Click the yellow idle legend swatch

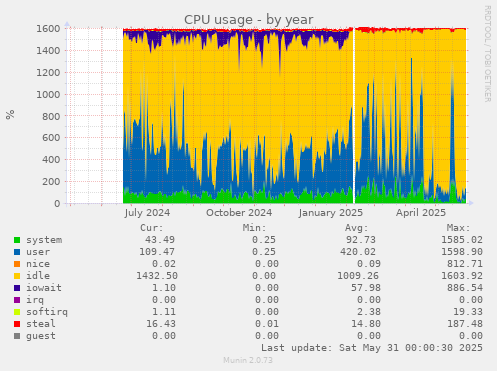click(x=17, y=276)
